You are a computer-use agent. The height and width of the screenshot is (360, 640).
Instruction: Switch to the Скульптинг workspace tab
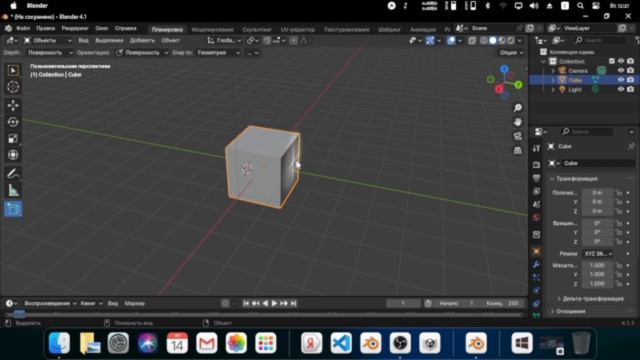point(257,29)
